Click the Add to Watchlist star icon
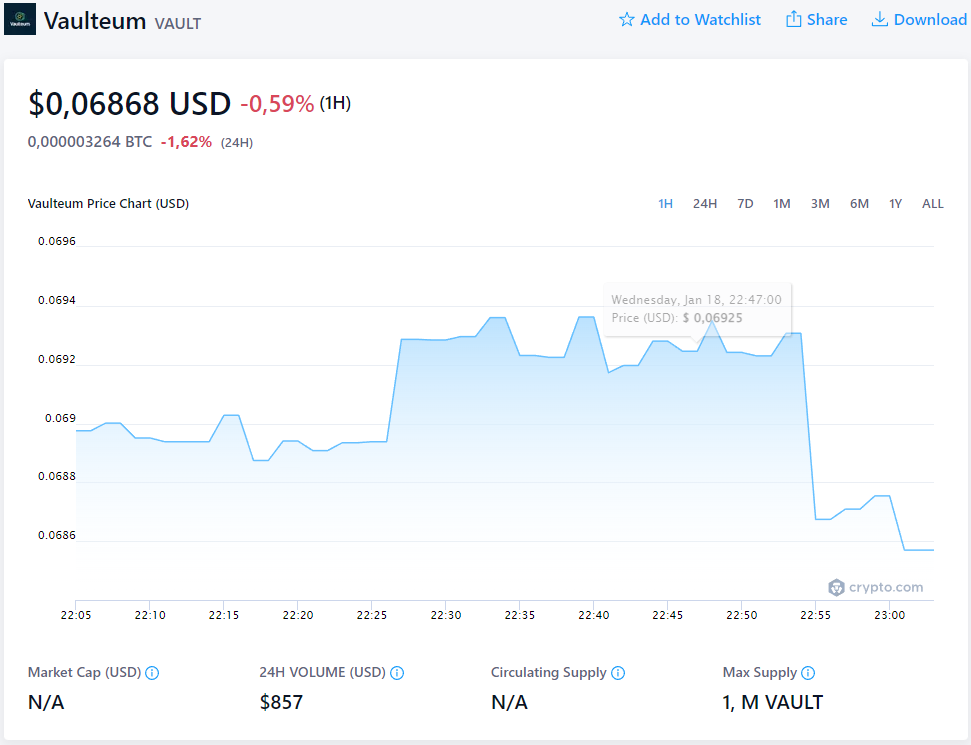Screen dimensions: 971x745 click(x=627, y=20)
